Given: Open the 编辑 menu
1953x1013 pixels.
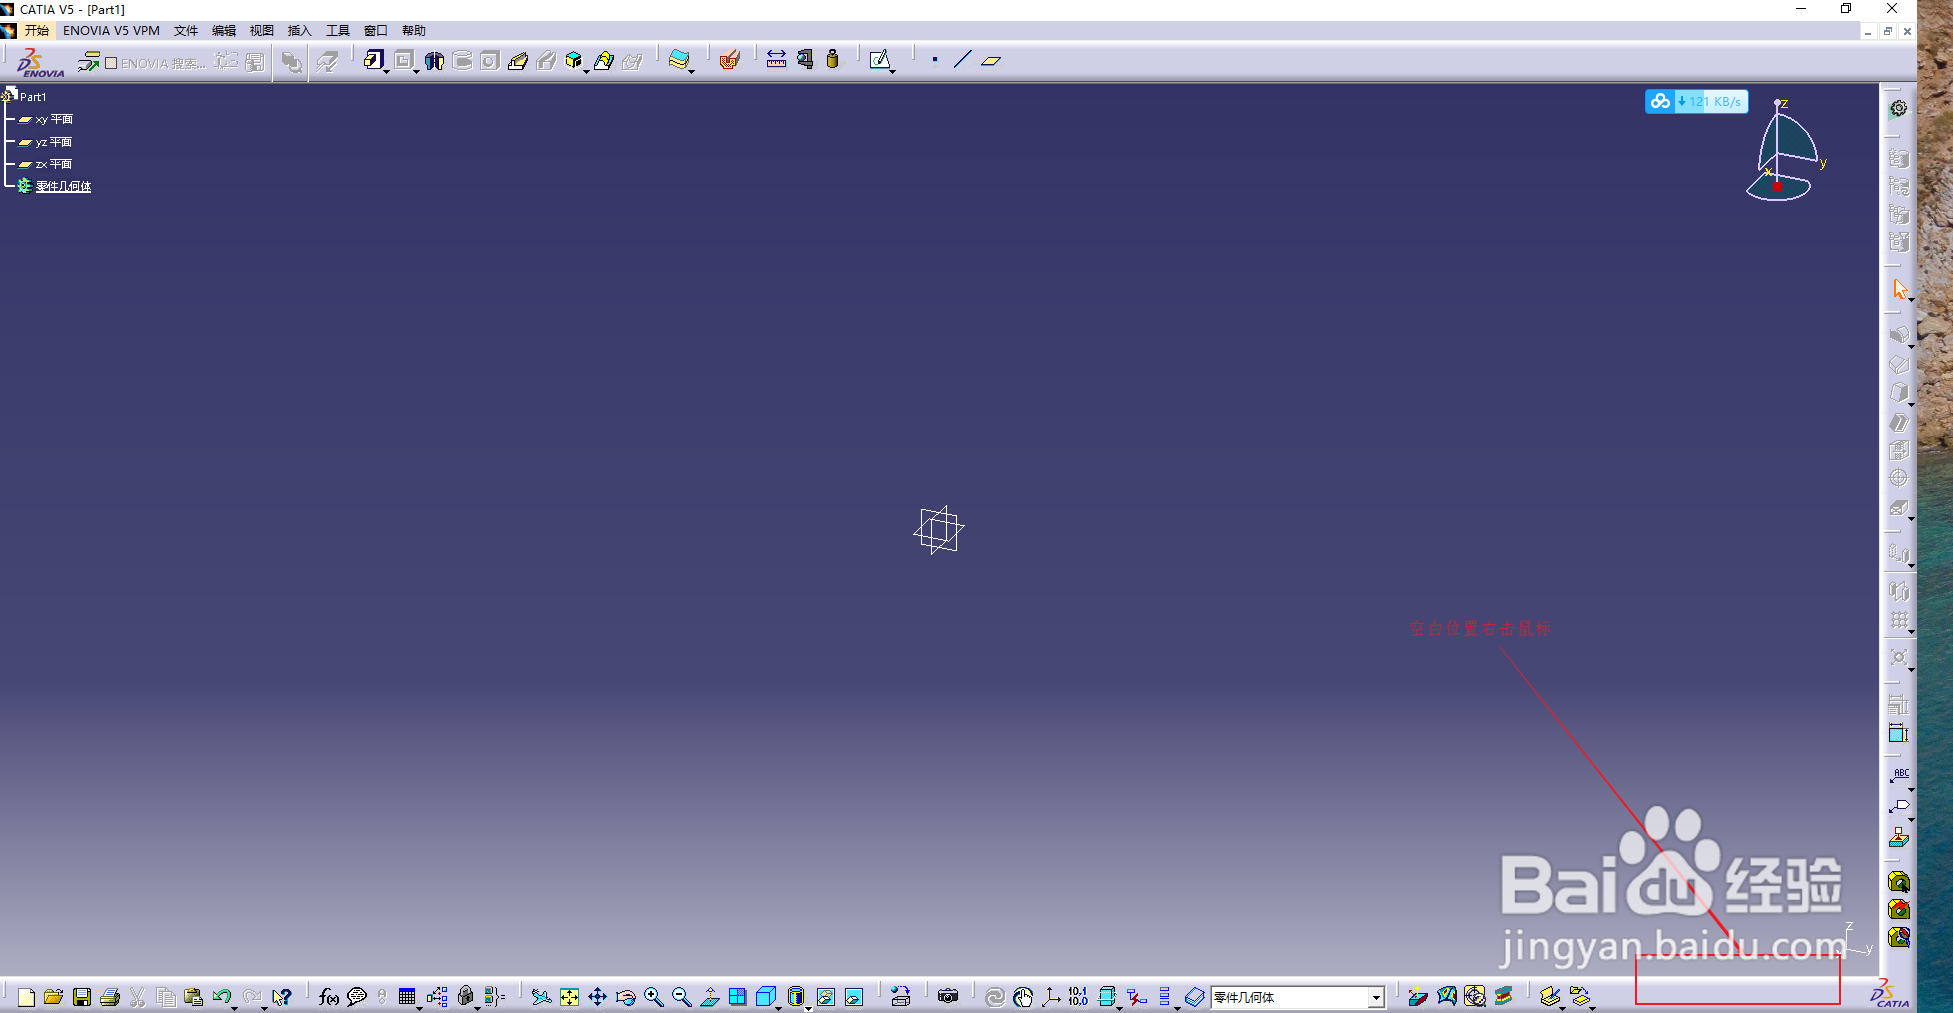Looking at the screenshot, I should (224, 31).
